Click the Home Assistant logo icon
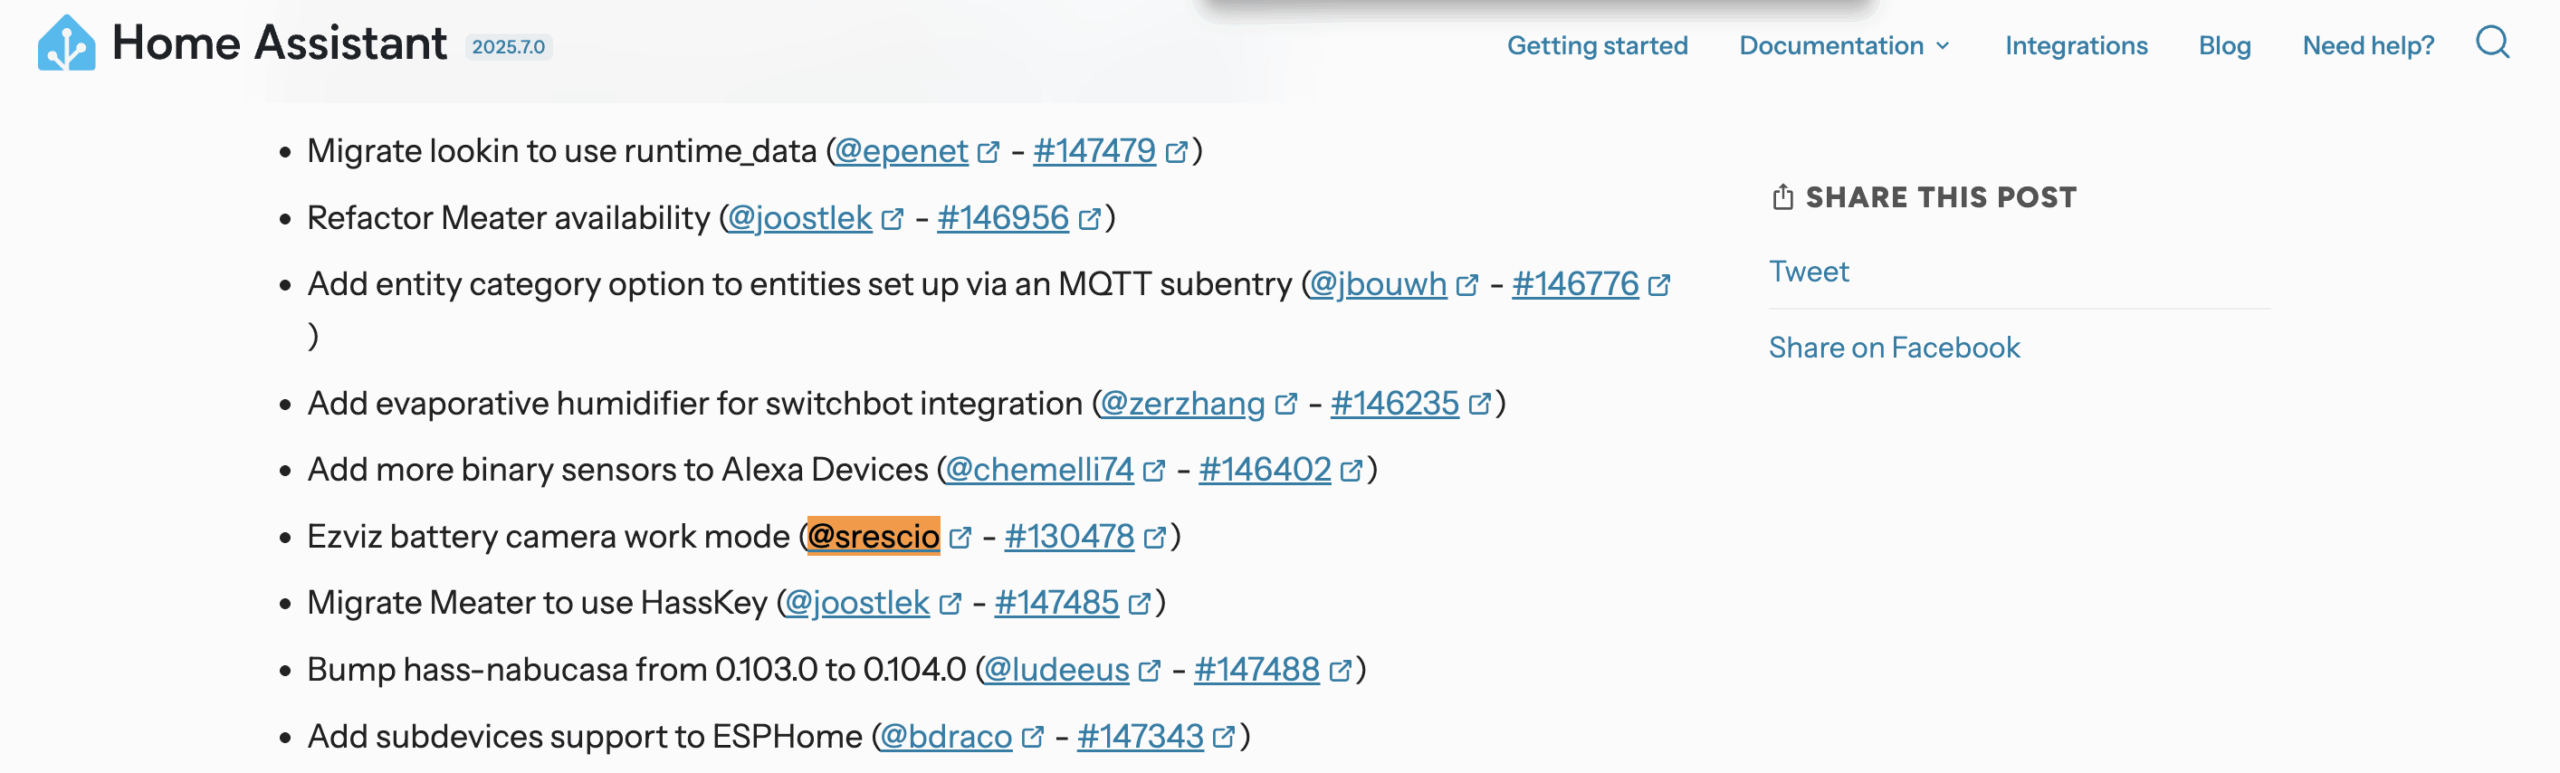 (x=66, y=43)
